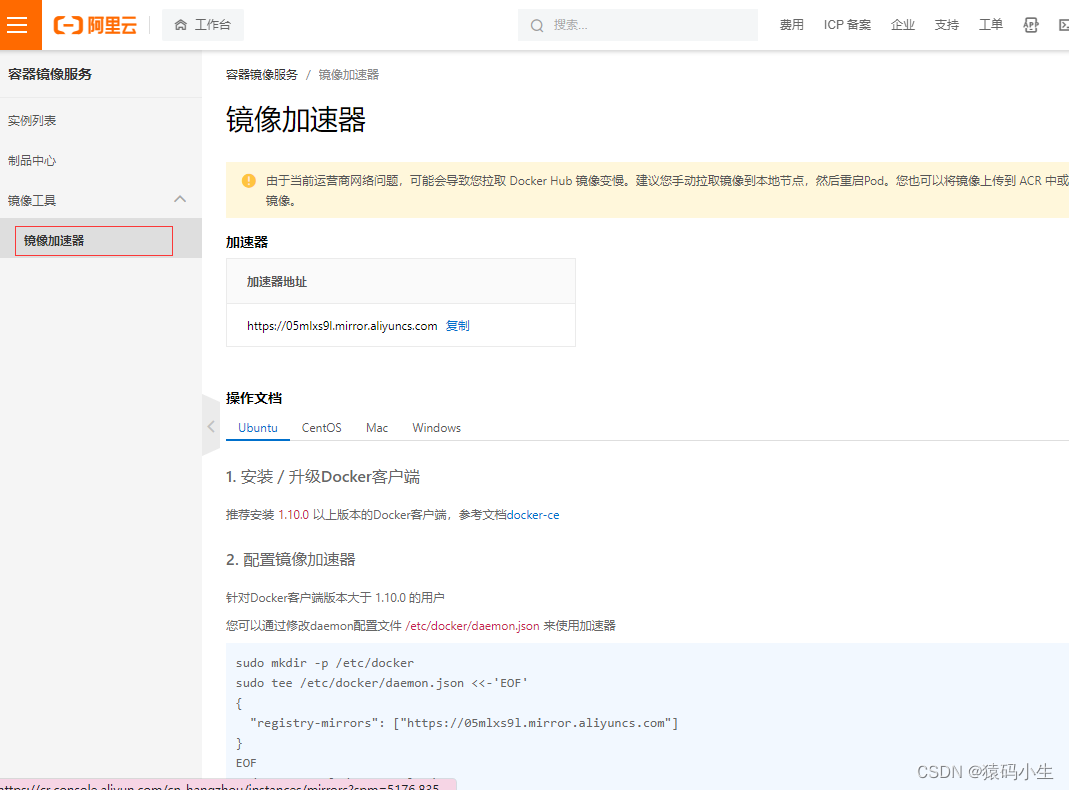This screenshot has height=790, width=1069.
Task: Click the search magnifier icon
Action: [537, 26]
